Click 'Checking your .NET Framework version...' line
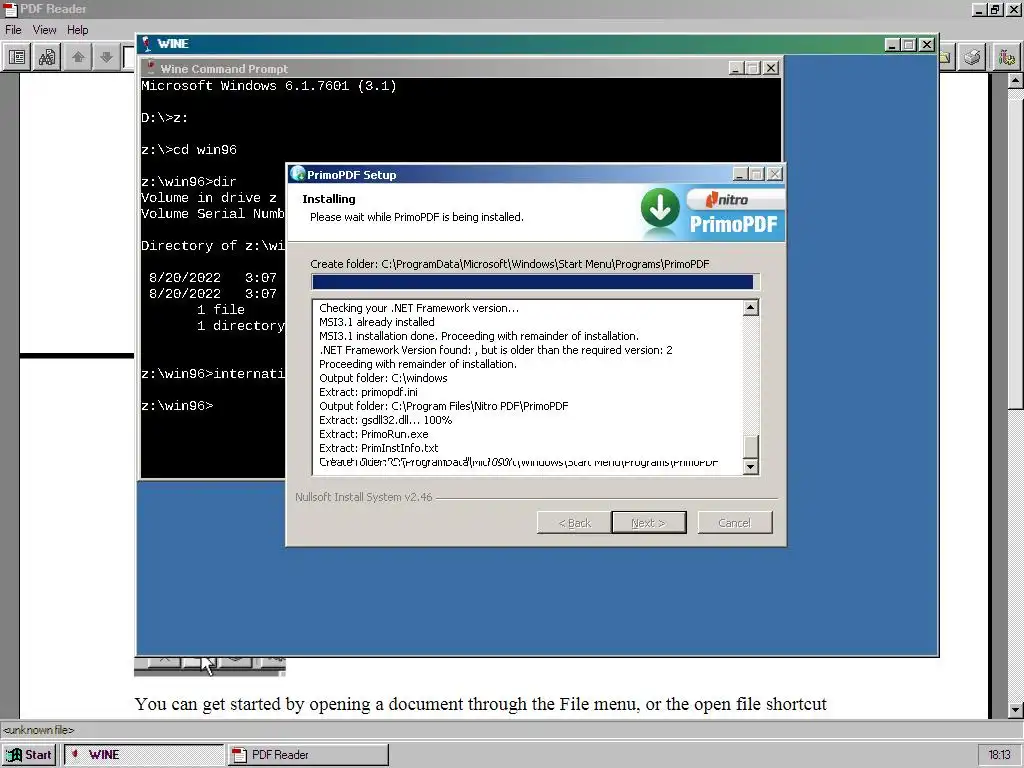The width and height of the screenshot is (1024, 768). tap(419, 308)
